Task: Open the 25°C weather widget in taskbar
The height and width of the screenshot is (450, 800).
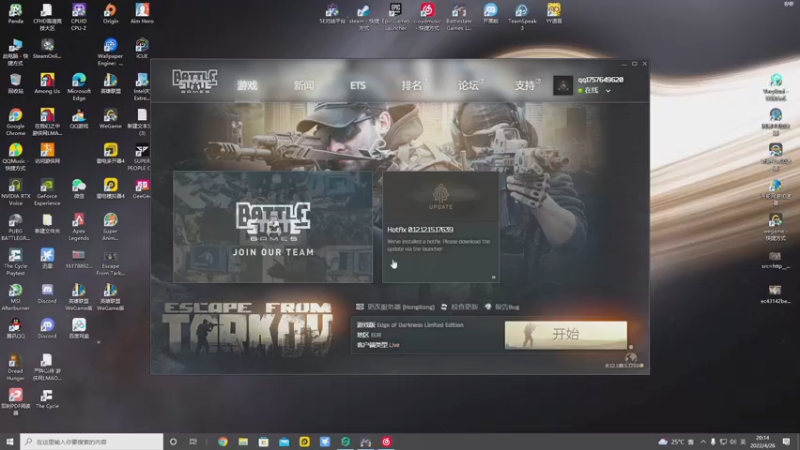Action: tap(671, 441)
